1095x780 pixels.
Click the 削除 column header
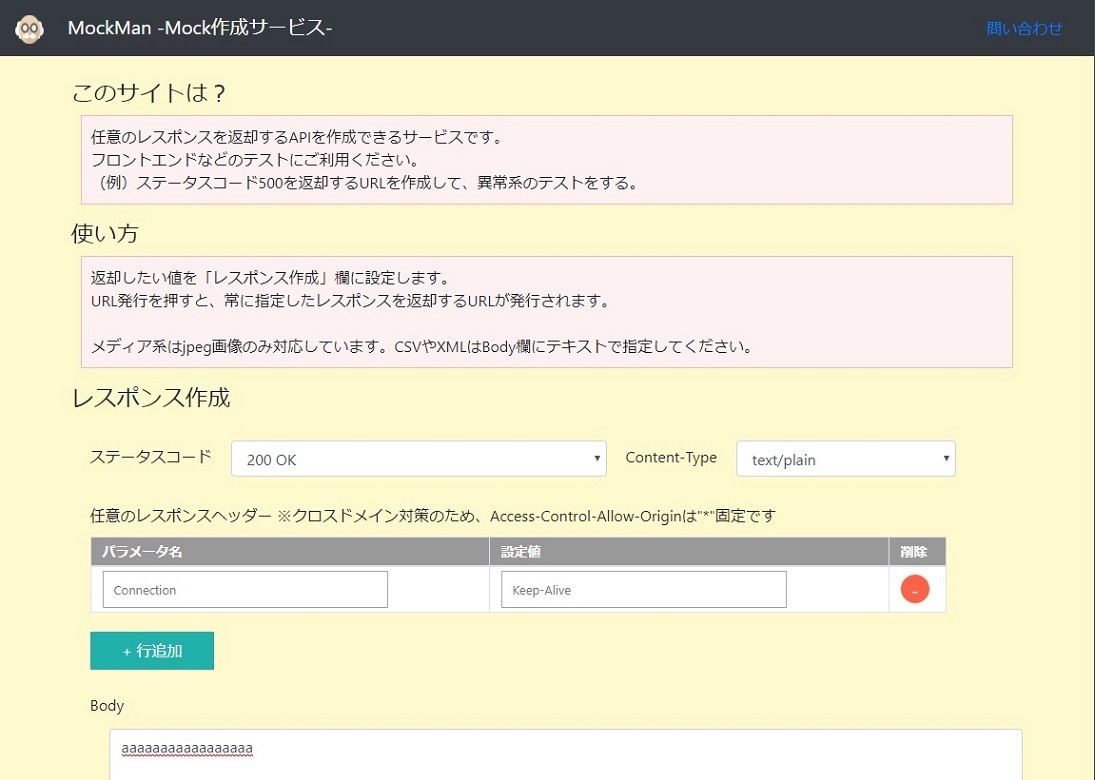click(914, 552)
